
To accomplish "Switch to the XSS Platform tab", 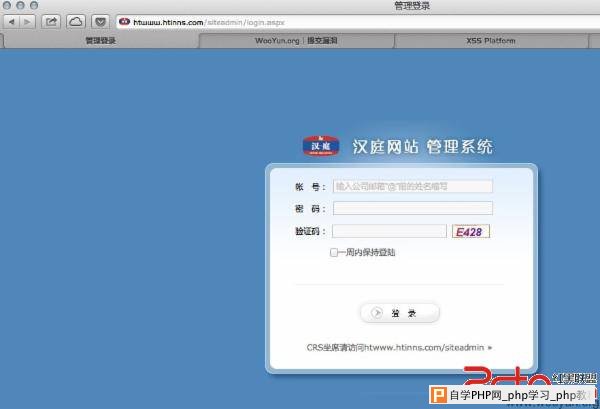I will 491,41.
